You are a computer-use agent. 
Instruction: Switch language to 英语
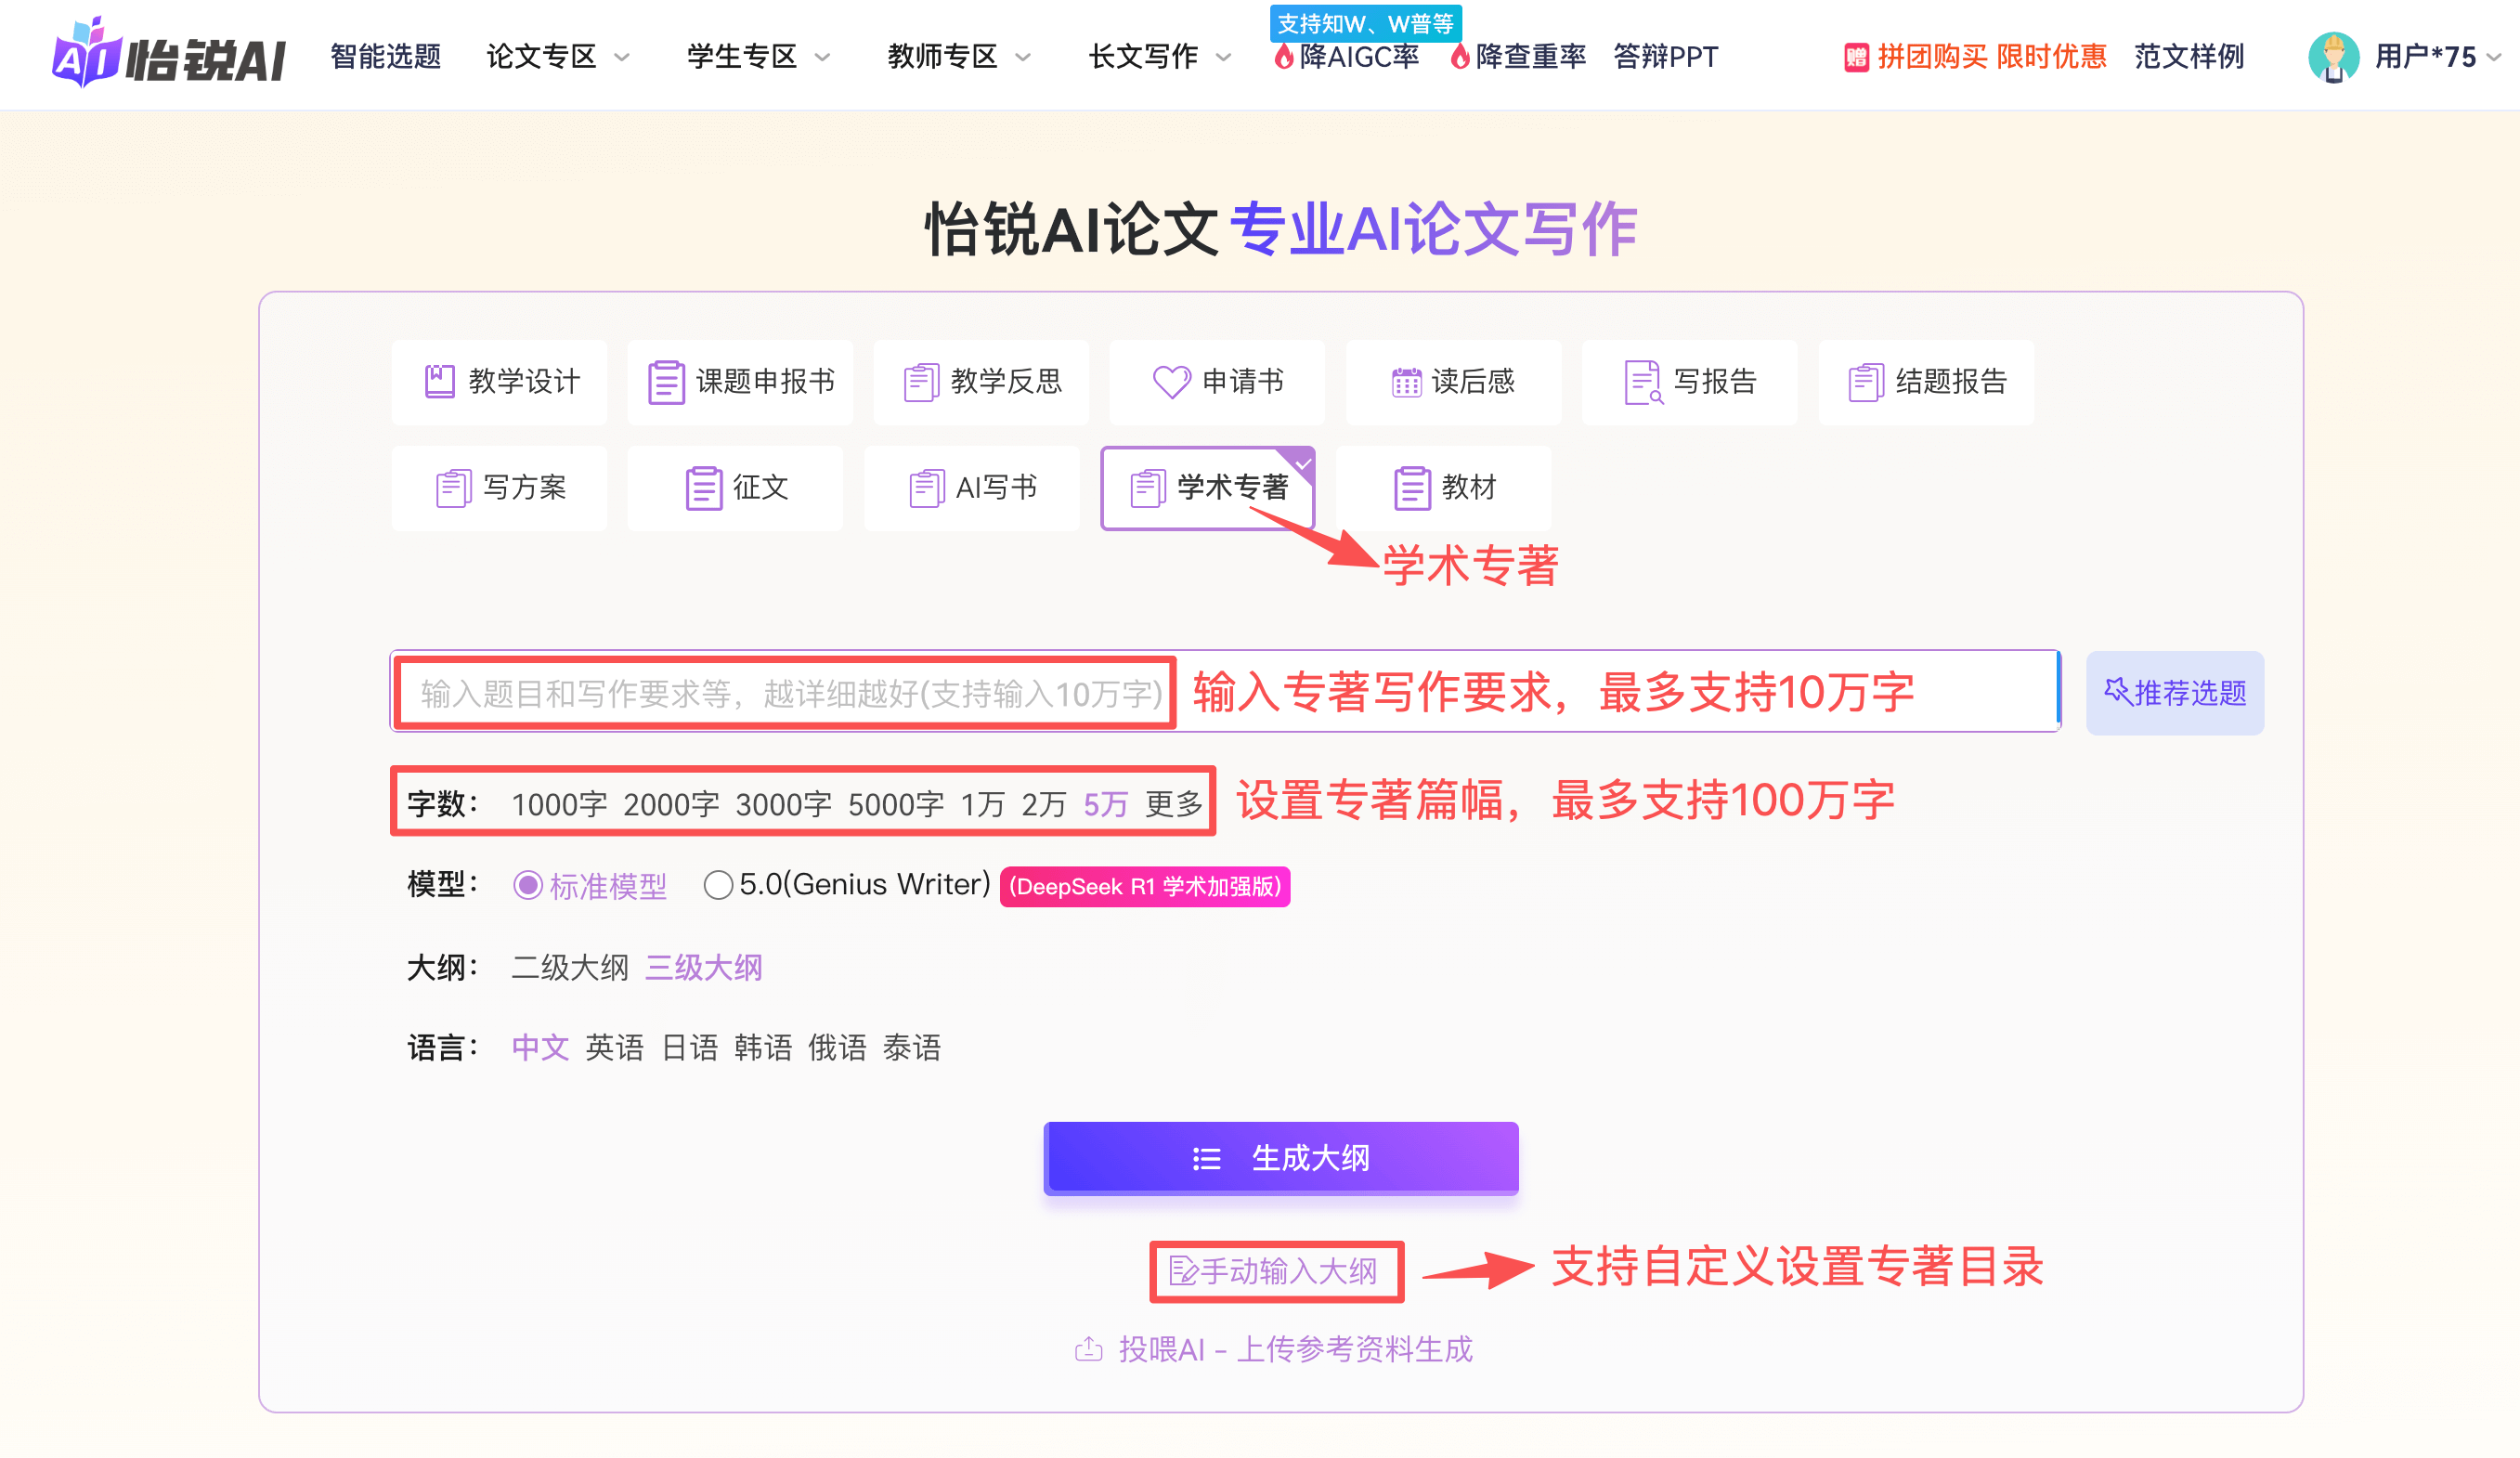(x=613, y=1047)
